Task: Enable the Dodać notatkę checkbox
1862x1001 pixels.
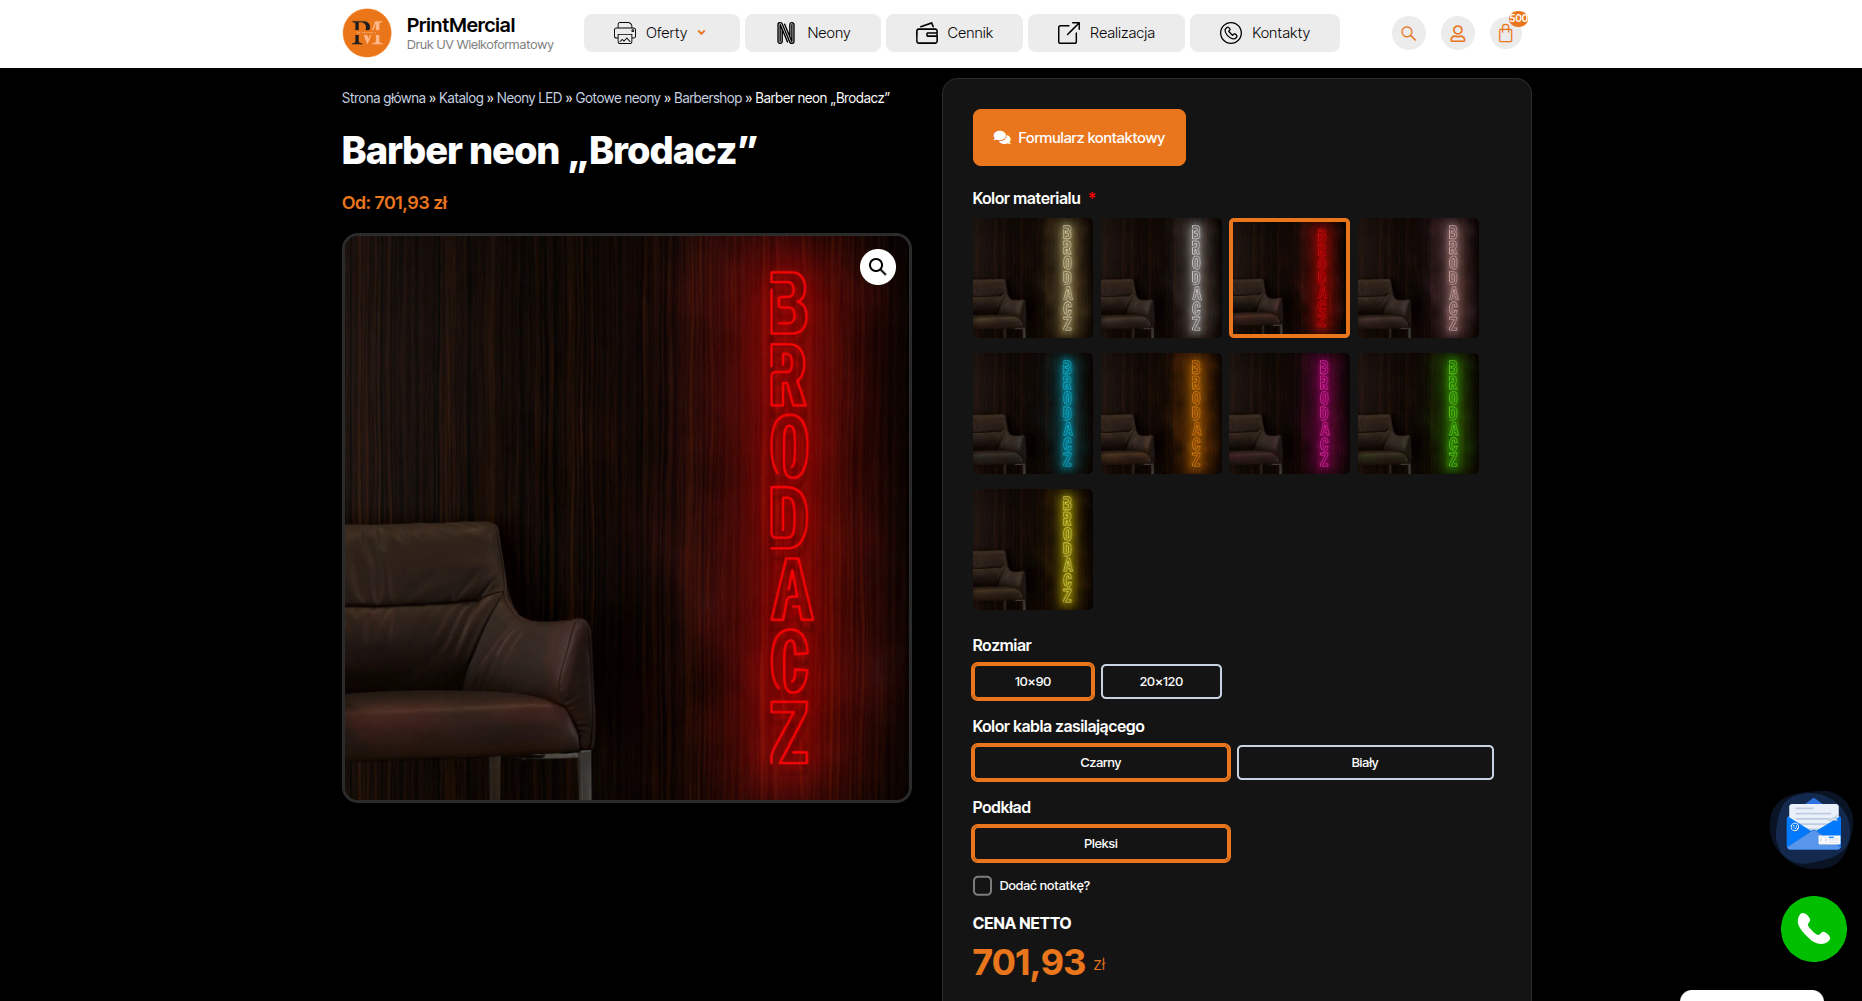Action: pos(982,885)
